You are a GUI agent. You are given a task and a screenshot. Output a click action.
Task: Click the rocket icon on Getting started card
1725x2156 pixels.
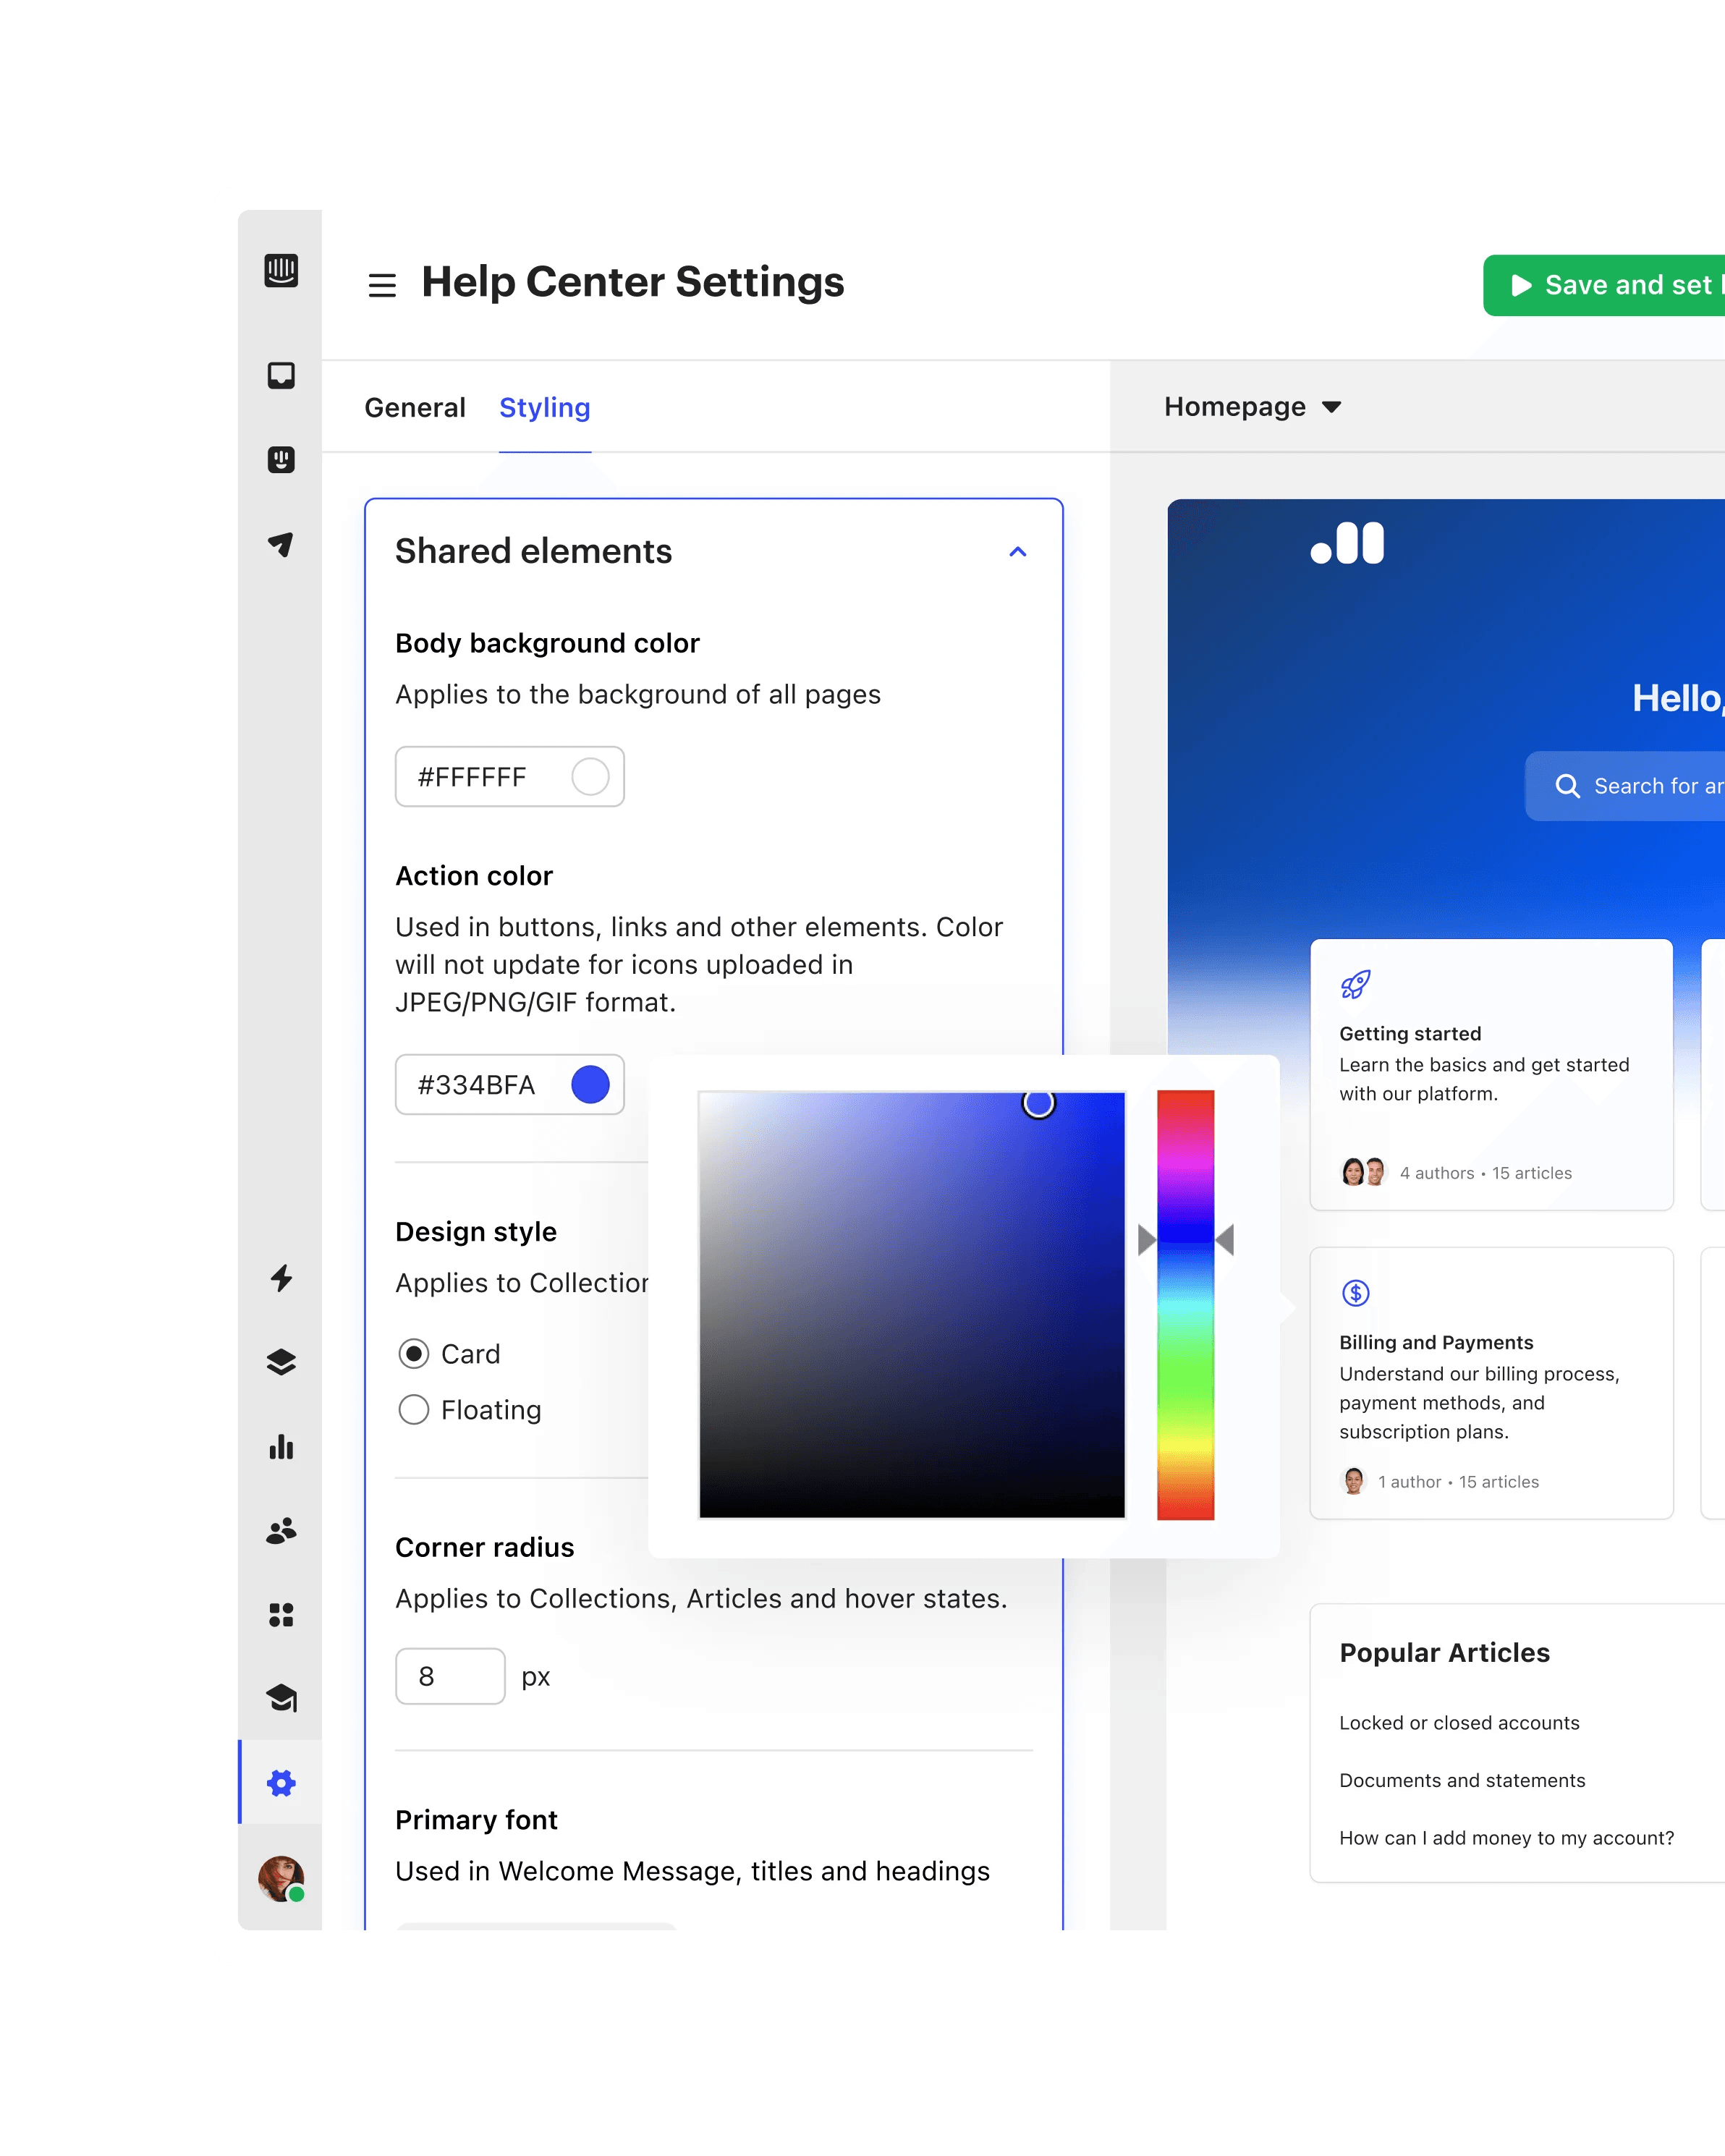tap(1355, 985)
